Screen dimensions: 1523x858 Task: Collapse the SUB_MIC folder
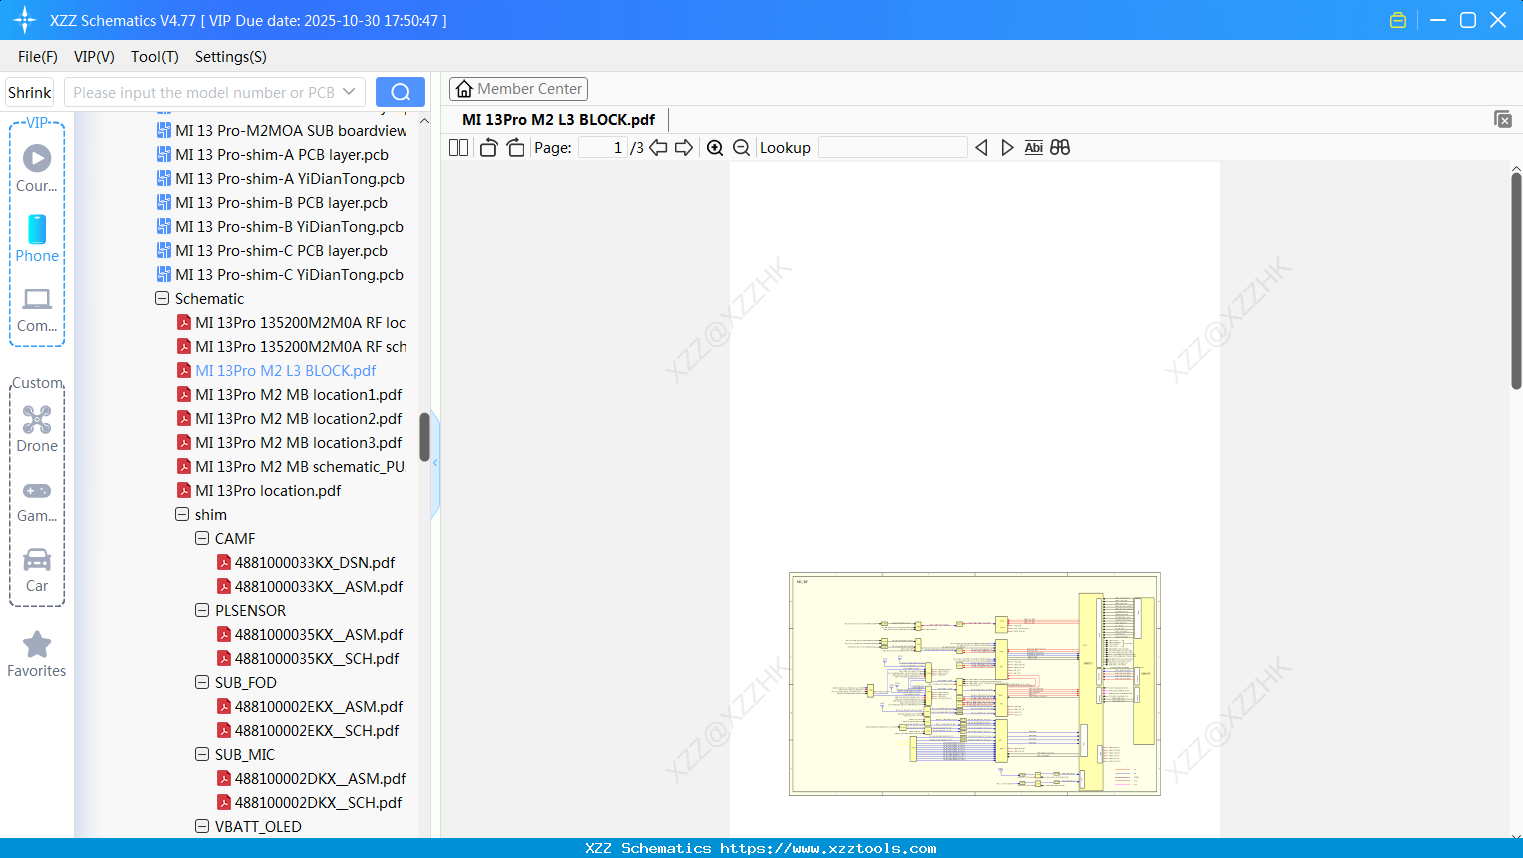click(202, 754)
